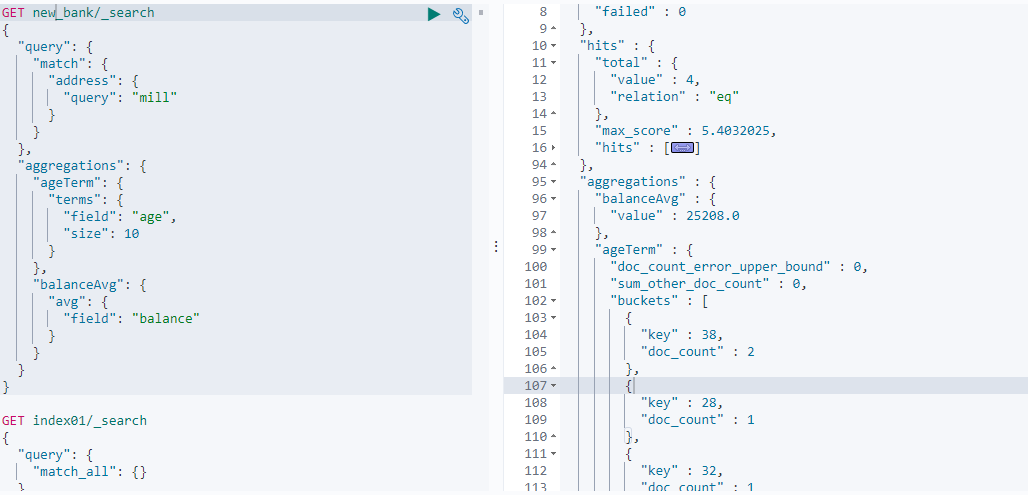This screenshot has width=1028, height=495.
Task: Click the GET new_bank/_search request line
Action: (79, 12)
